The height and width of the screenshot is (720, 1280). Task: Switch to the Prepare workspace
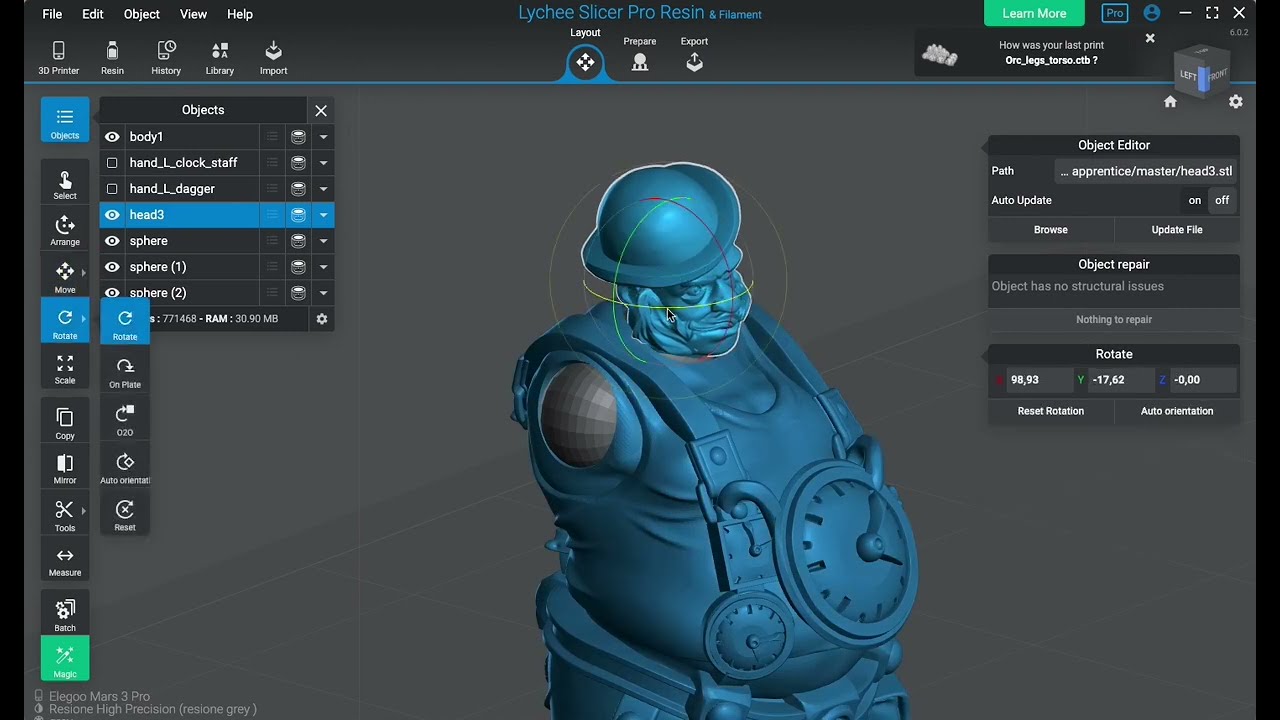click(x=640, y=55)
